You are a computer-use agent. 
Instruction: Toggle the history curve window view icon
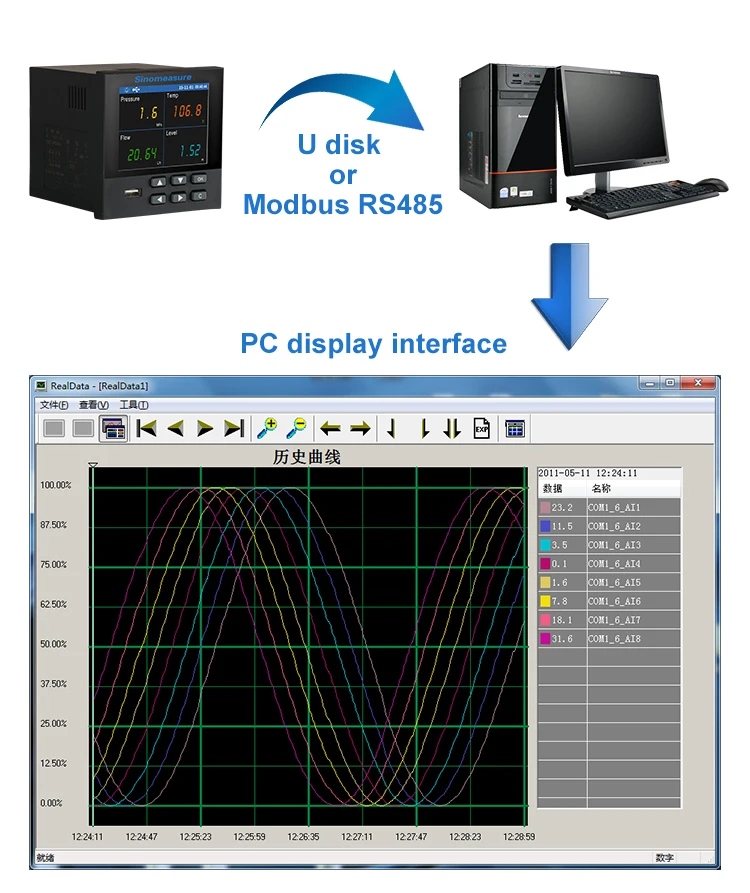113,428
